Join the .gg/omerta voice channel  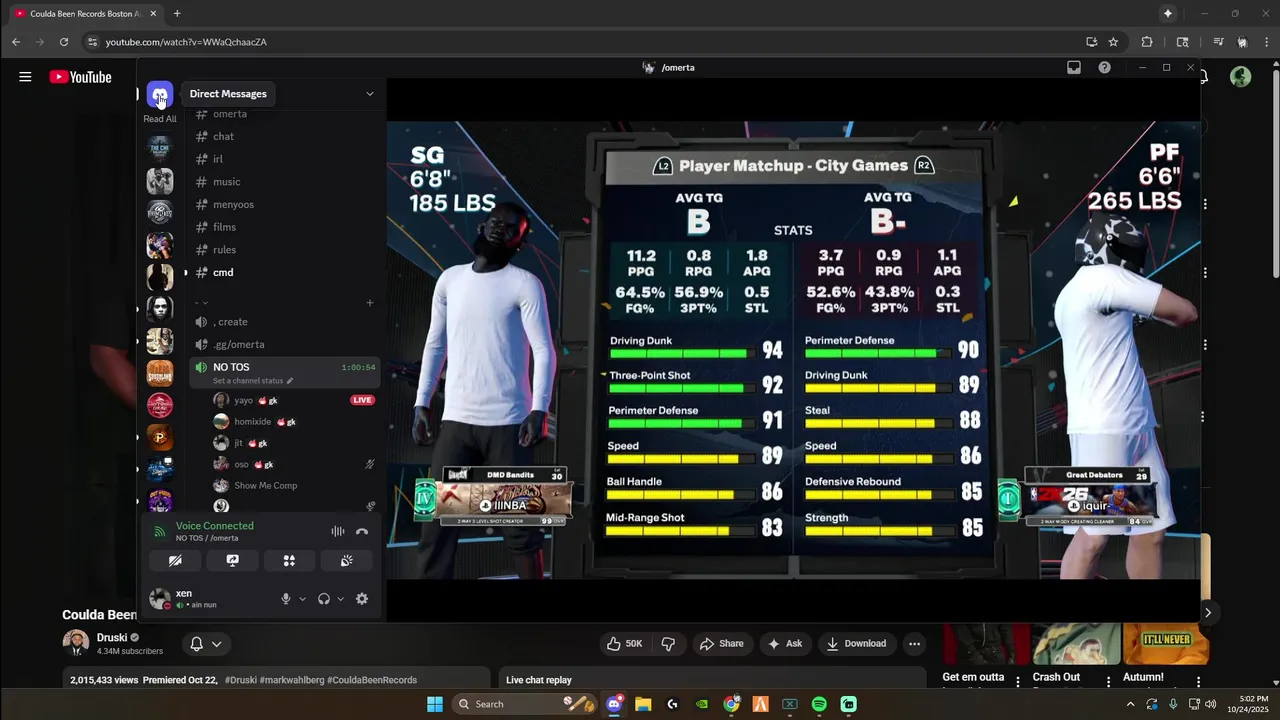point(285,344)
